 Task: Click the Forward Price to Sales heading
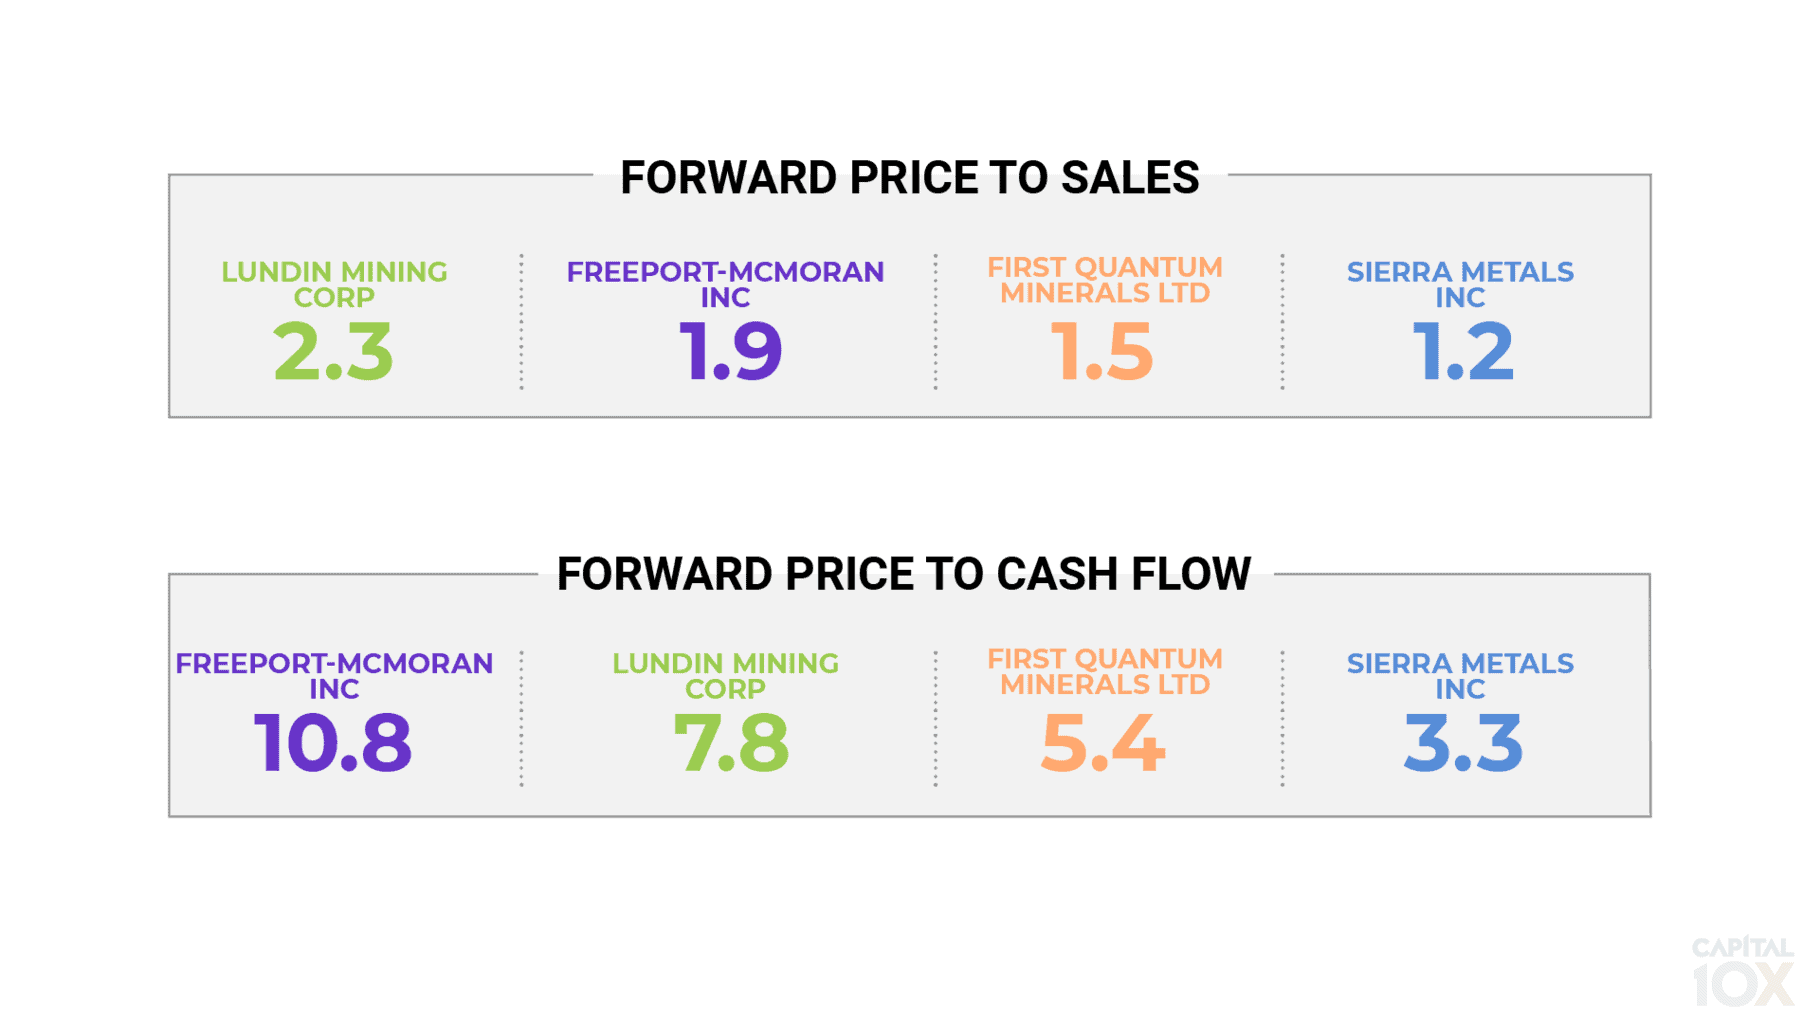tap(909, 178)
